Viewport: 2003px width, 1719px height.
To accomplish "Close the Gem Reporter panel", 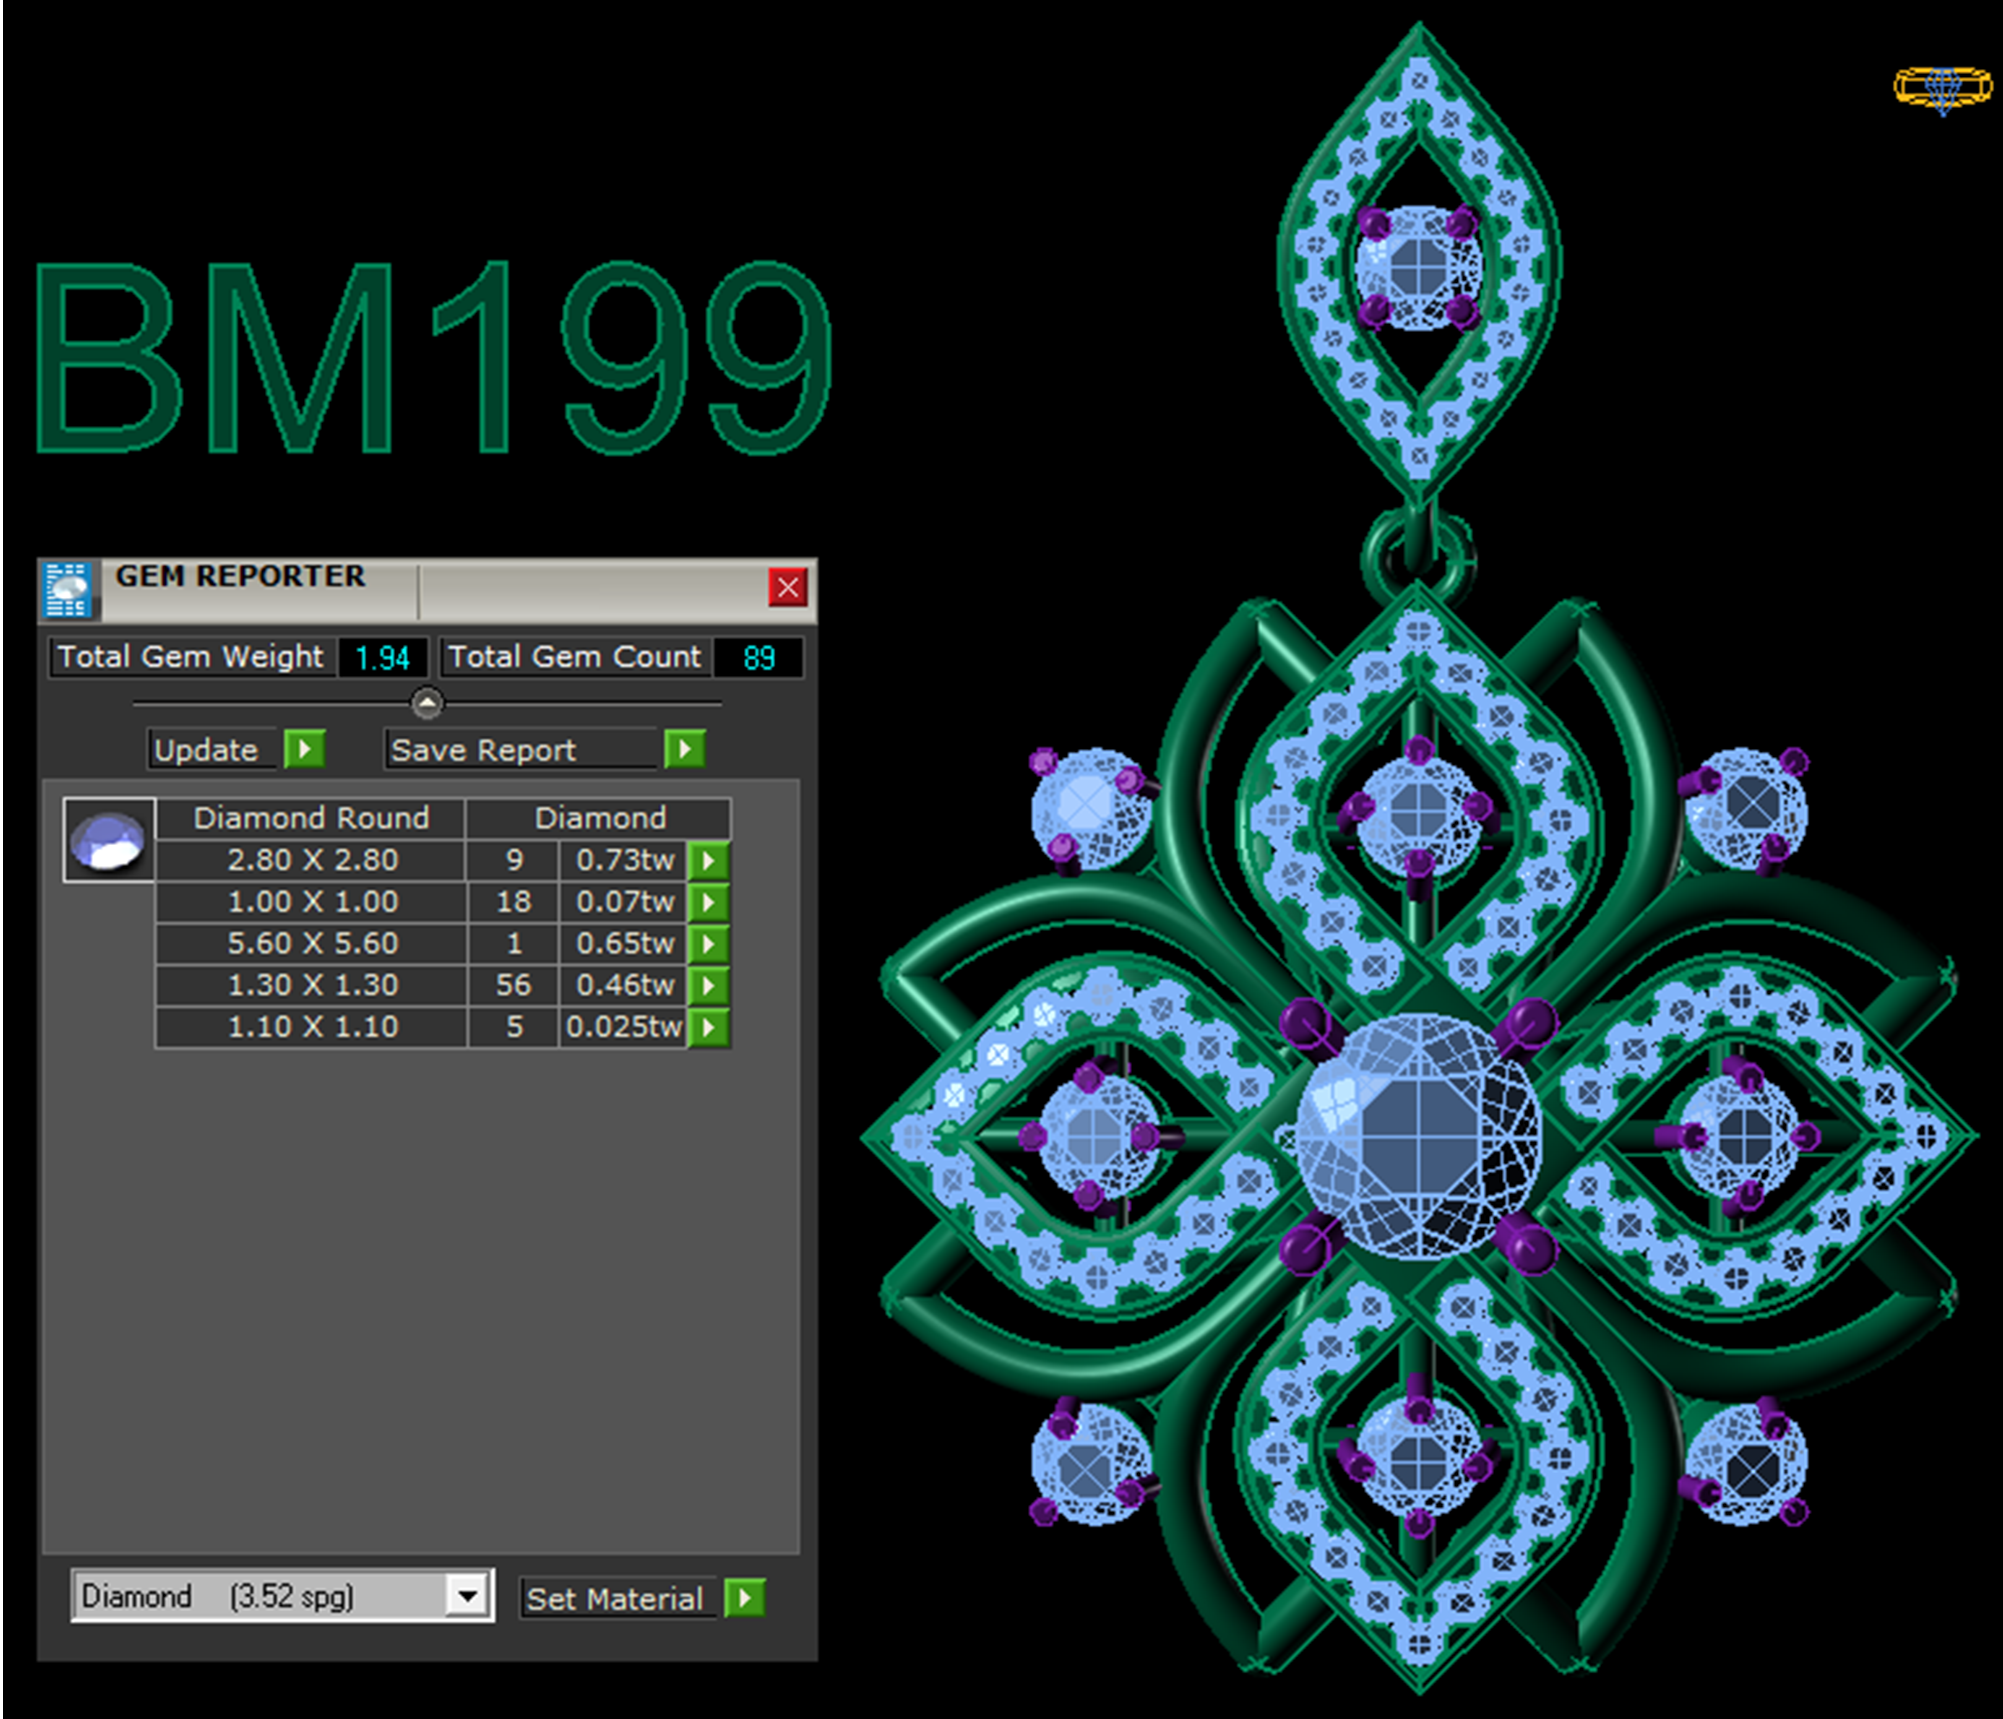I will pos(787,587).
